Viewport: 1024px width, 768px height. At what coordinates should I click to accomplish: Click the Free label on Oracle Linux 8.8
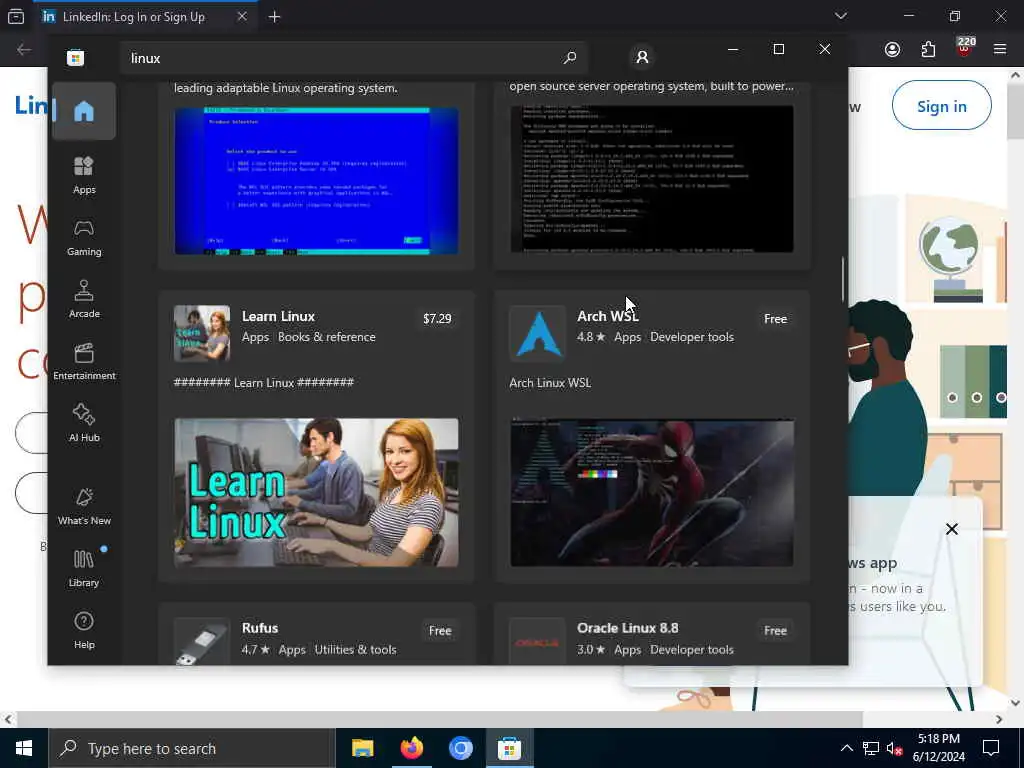pyautogui.click(x=775, y=630)
